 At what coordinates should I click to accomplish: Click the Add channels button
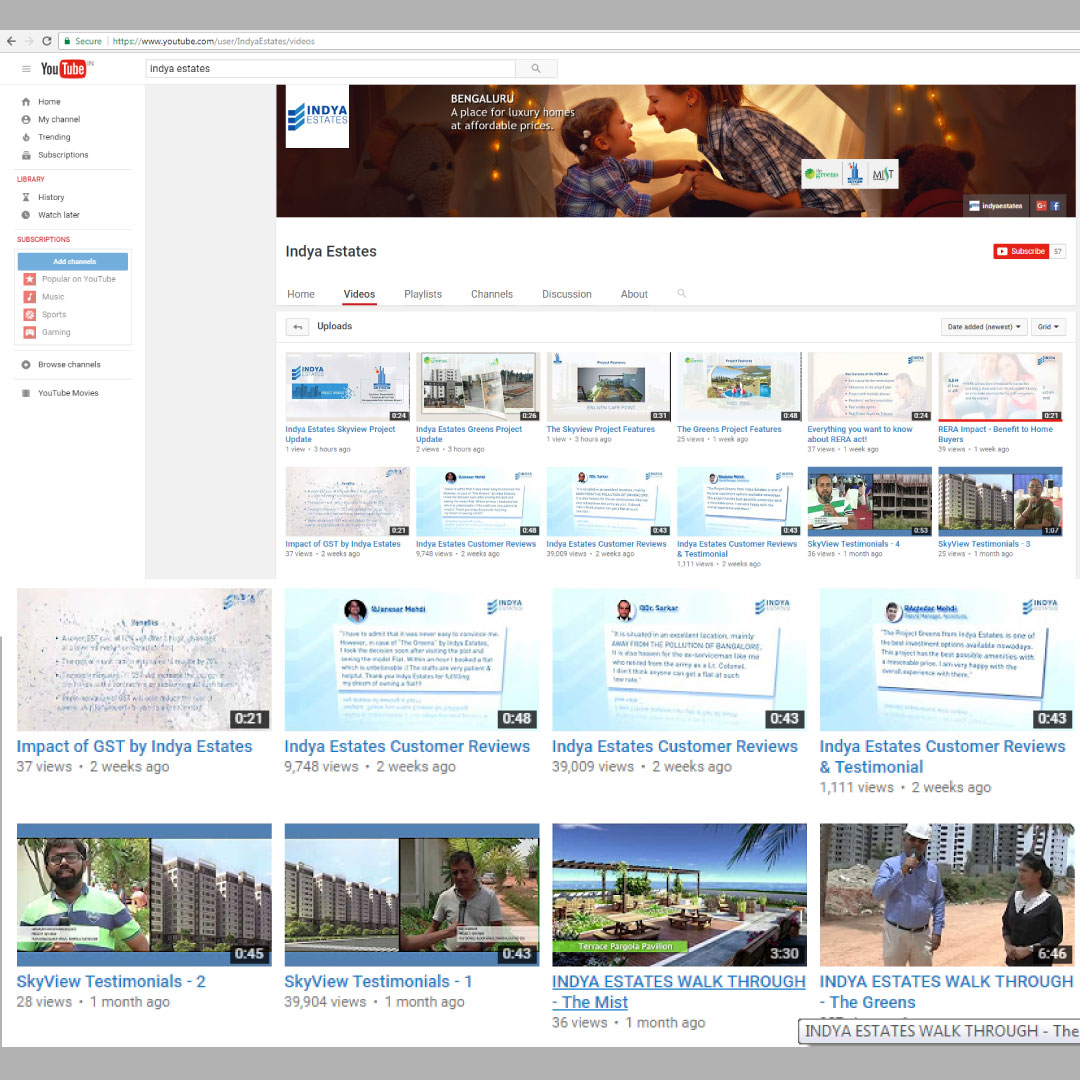pos(73,262)
